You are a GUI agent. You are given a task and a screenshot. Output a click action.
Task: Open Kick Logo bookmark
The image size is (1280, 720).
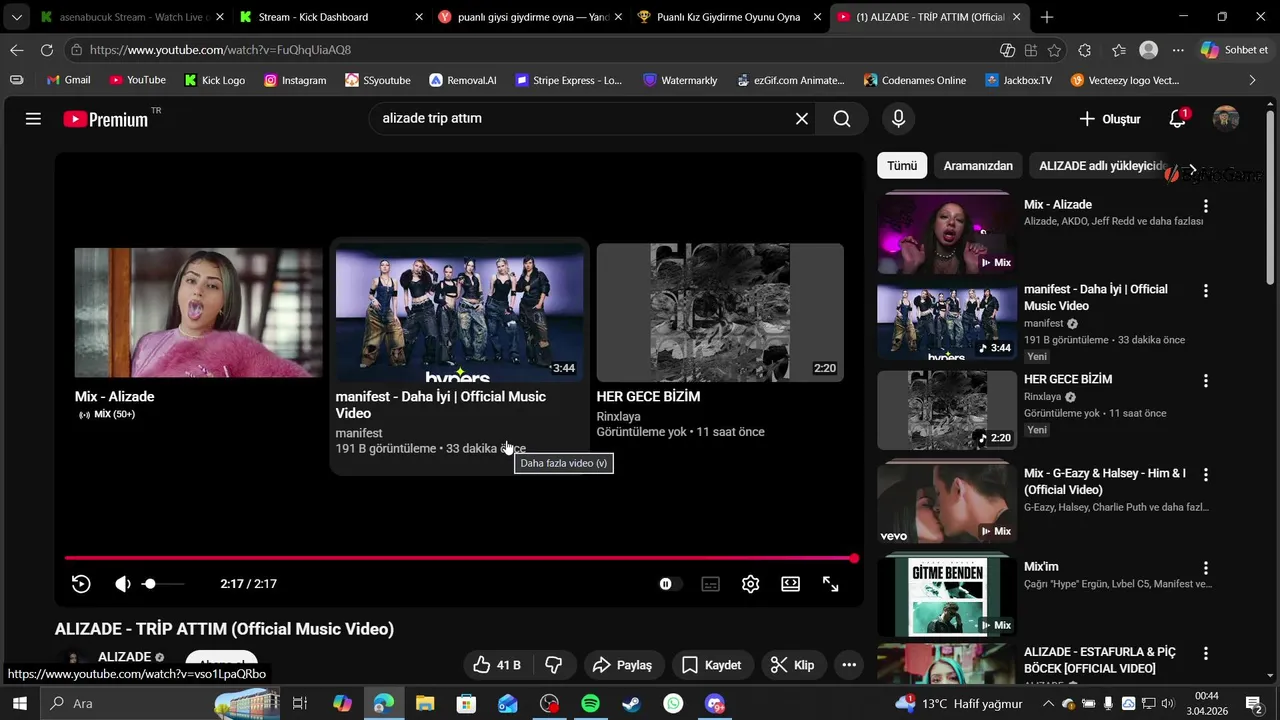pyautogui.click(x=214, y=80)
